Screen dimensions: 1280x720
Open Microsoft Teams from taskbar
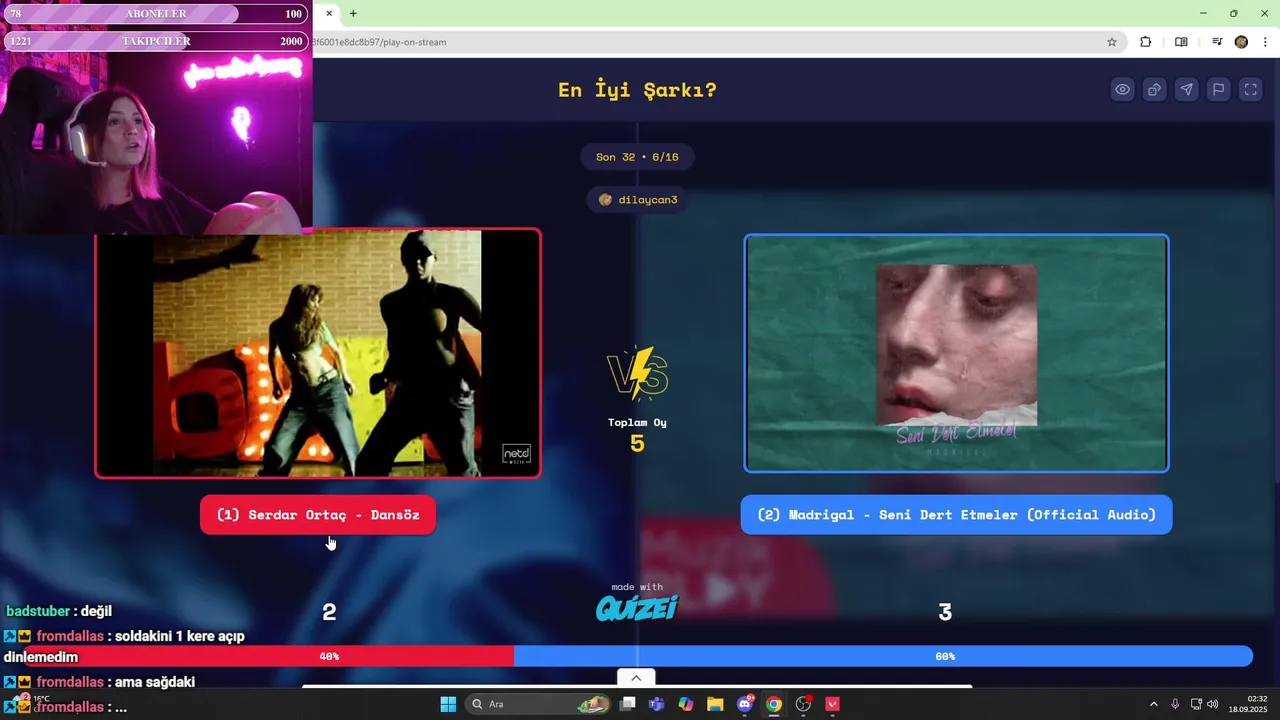coord(656,704)
